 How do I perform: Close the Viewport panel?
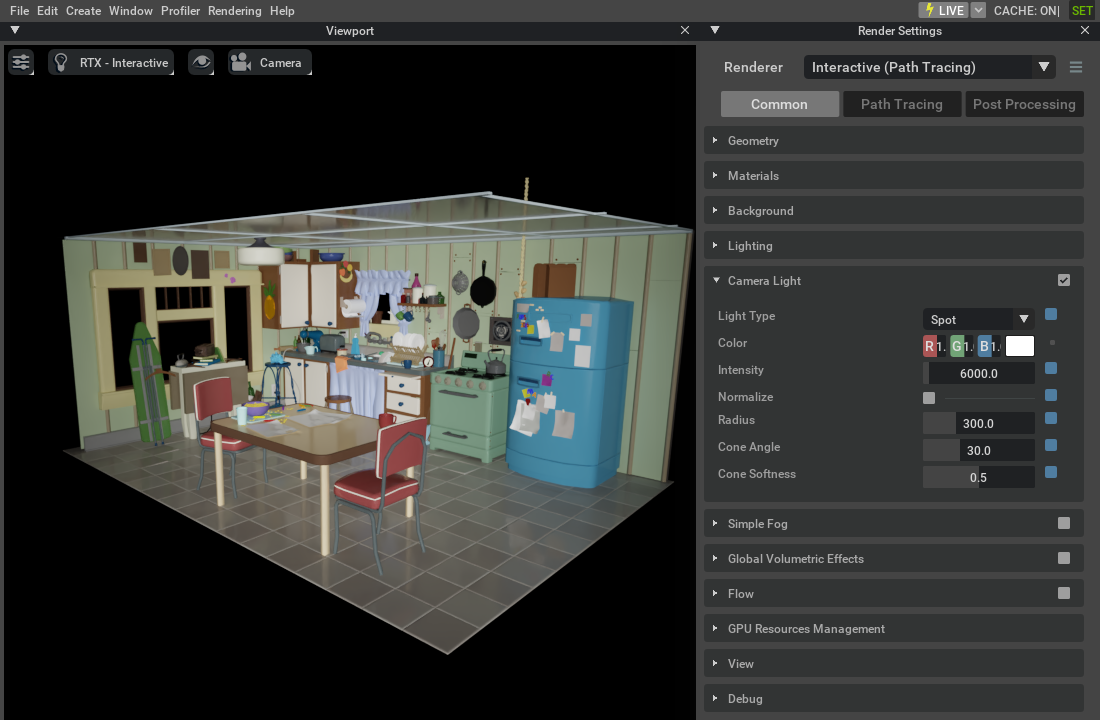coord(685,30)
